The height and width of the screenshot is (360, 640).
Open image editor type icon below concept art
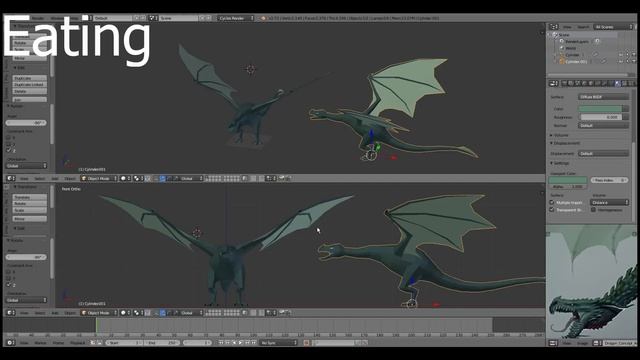[553, 343]
